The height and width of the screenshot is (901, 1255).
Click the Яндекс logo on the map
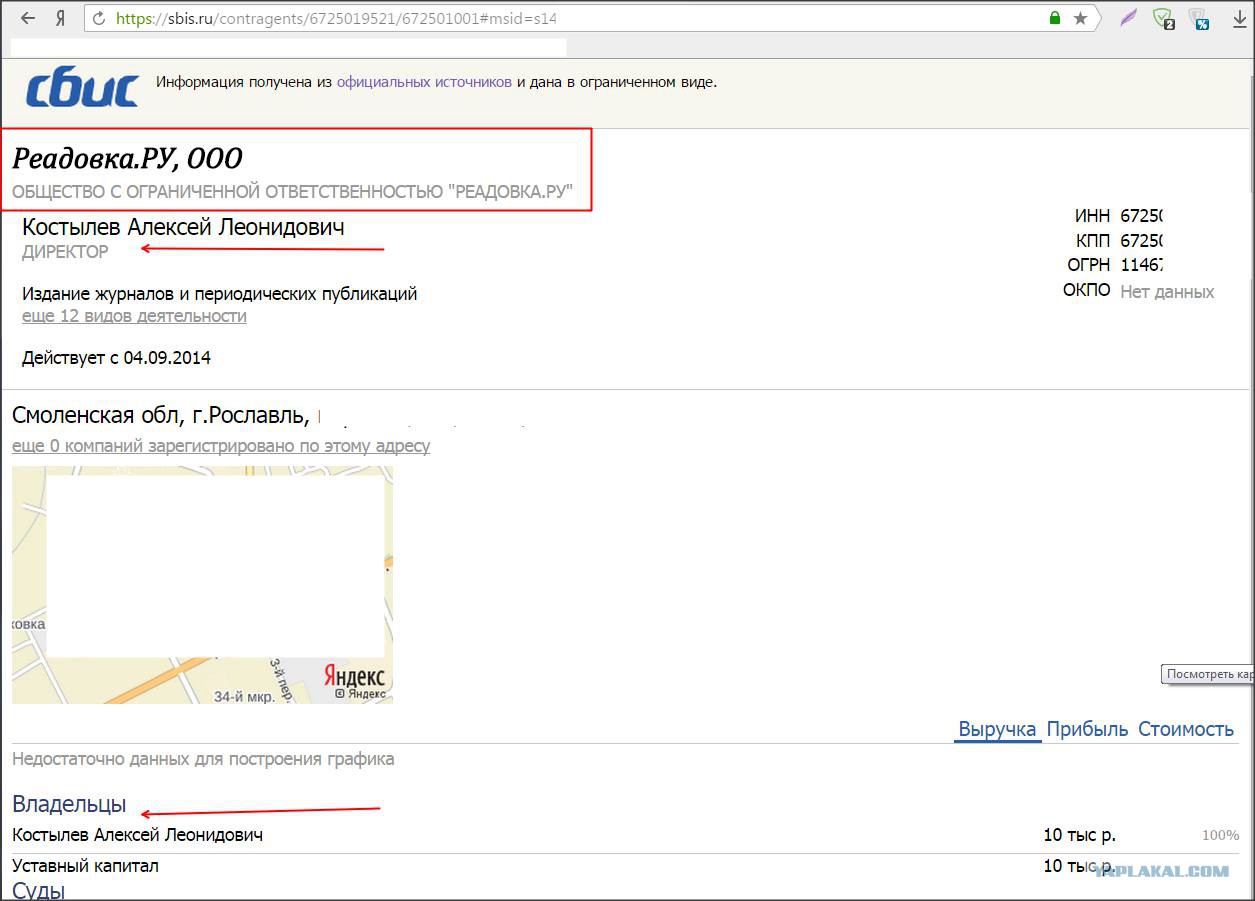[354, 677]
